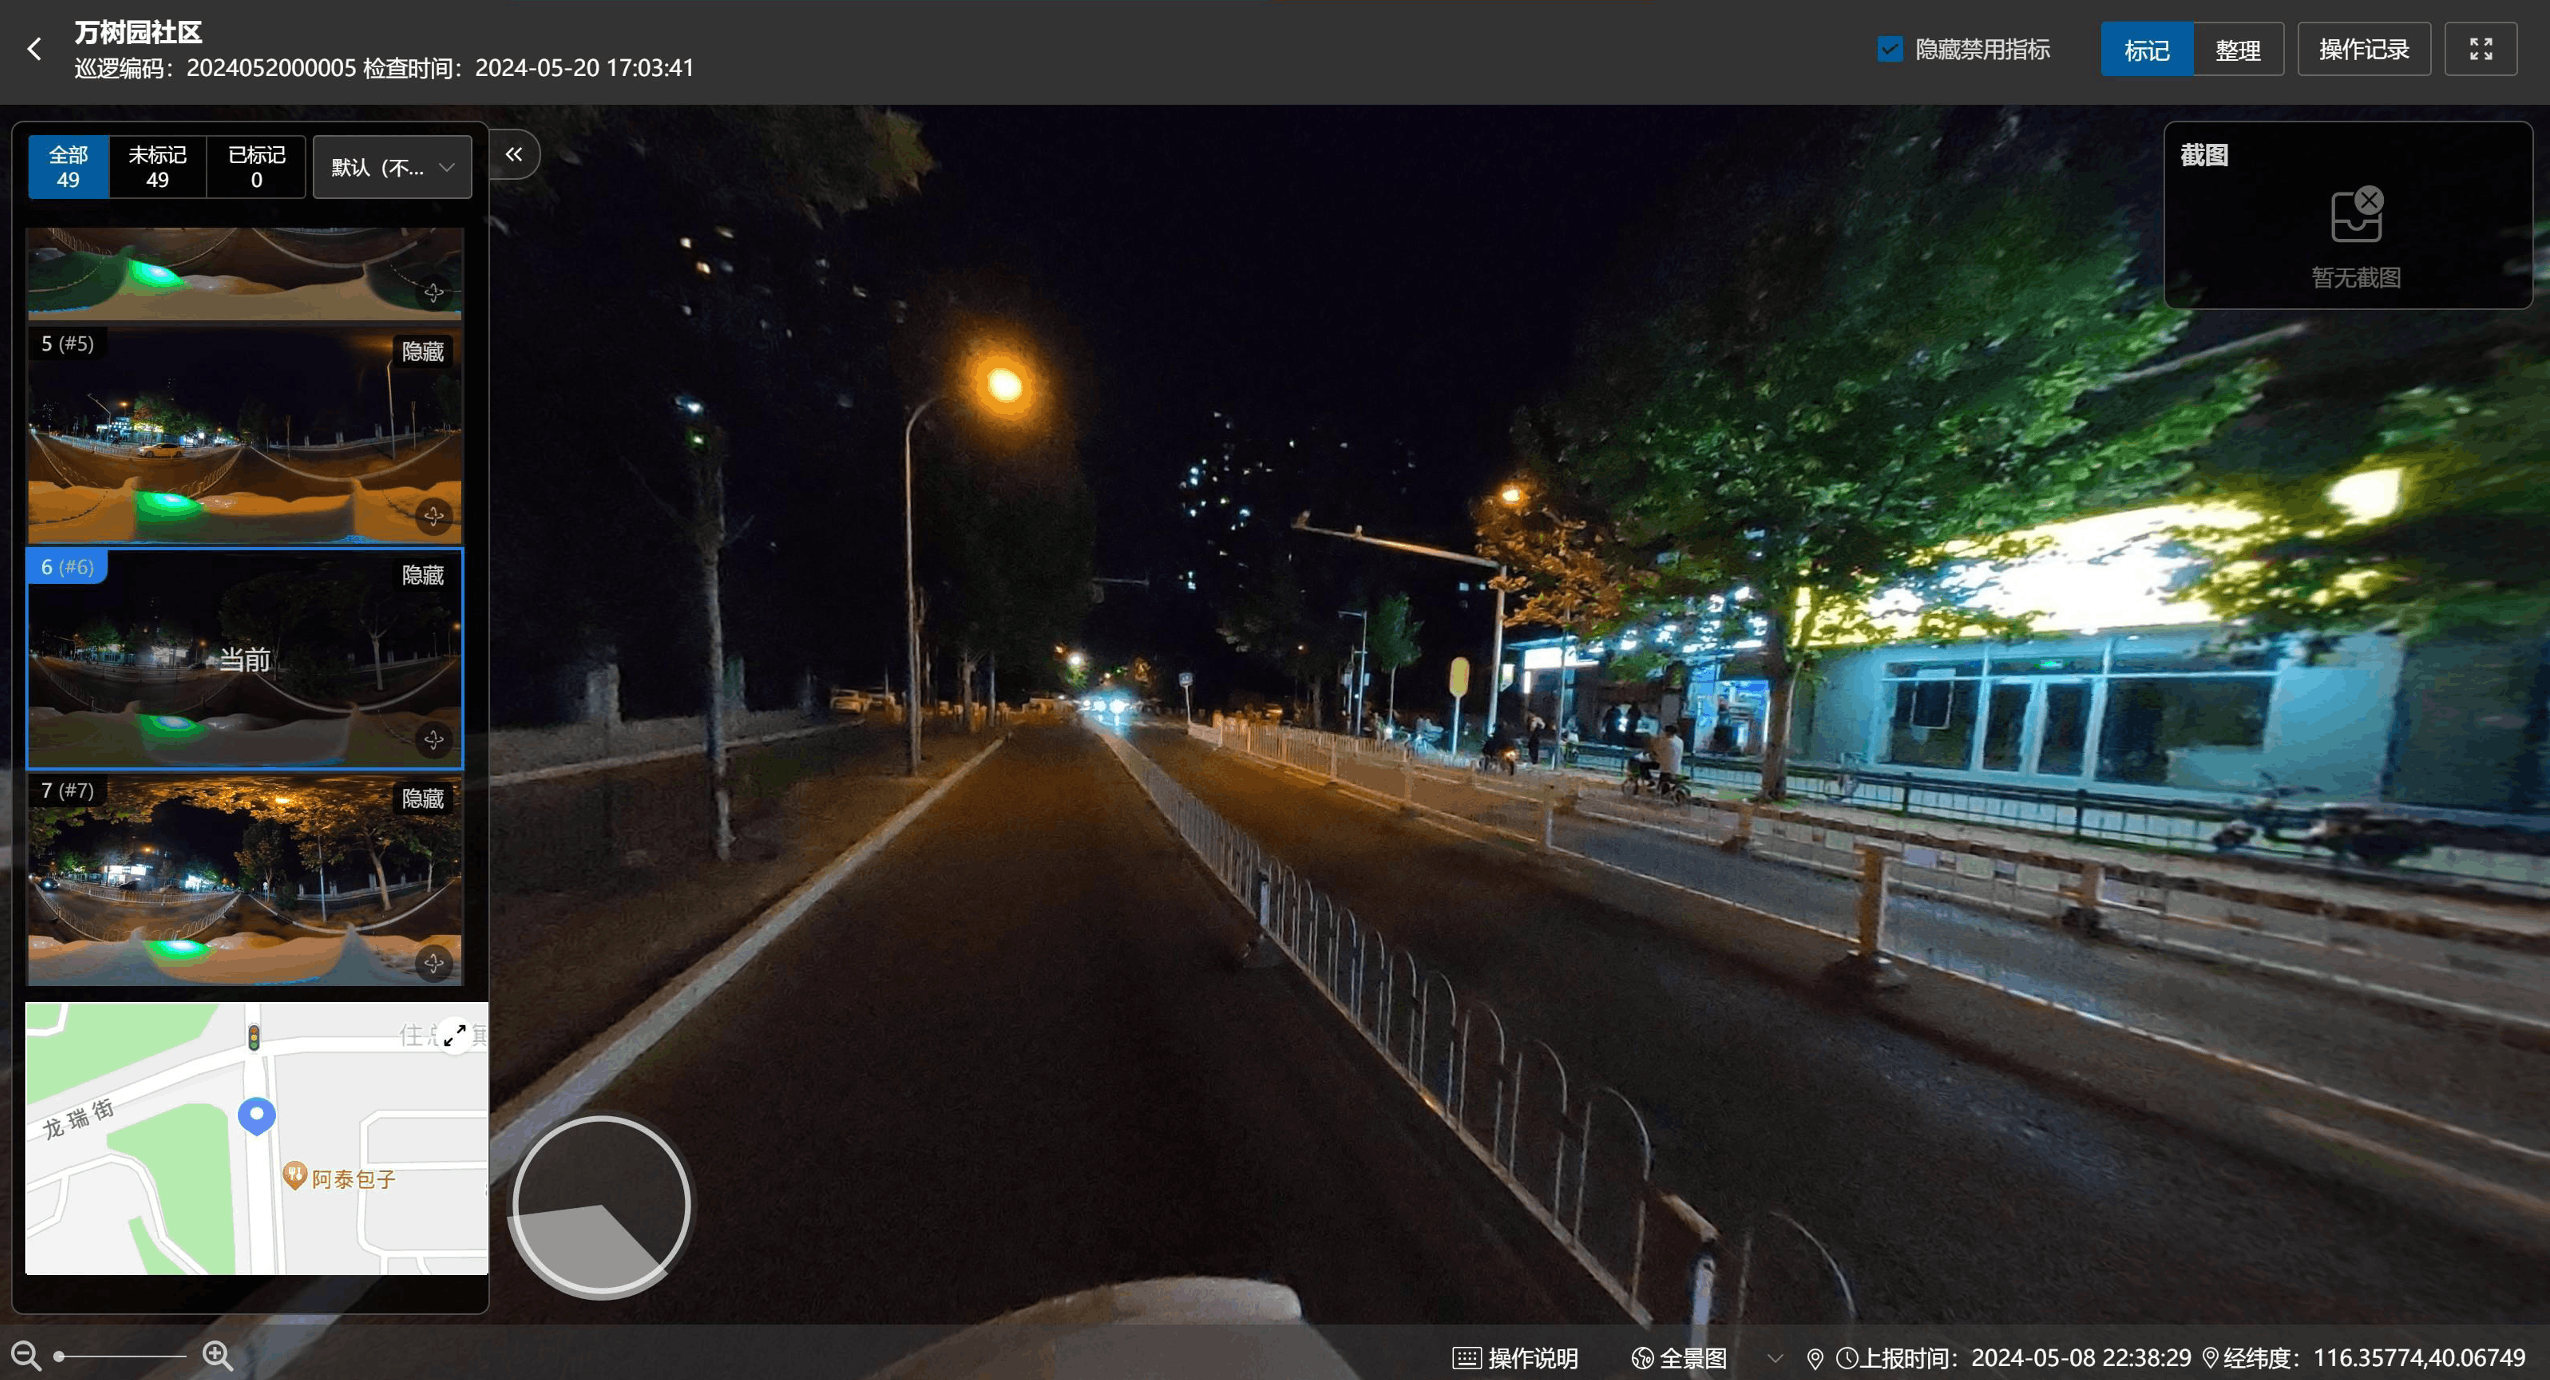
Task: Switch to 已标记 tab
Action: click(256, 167)
